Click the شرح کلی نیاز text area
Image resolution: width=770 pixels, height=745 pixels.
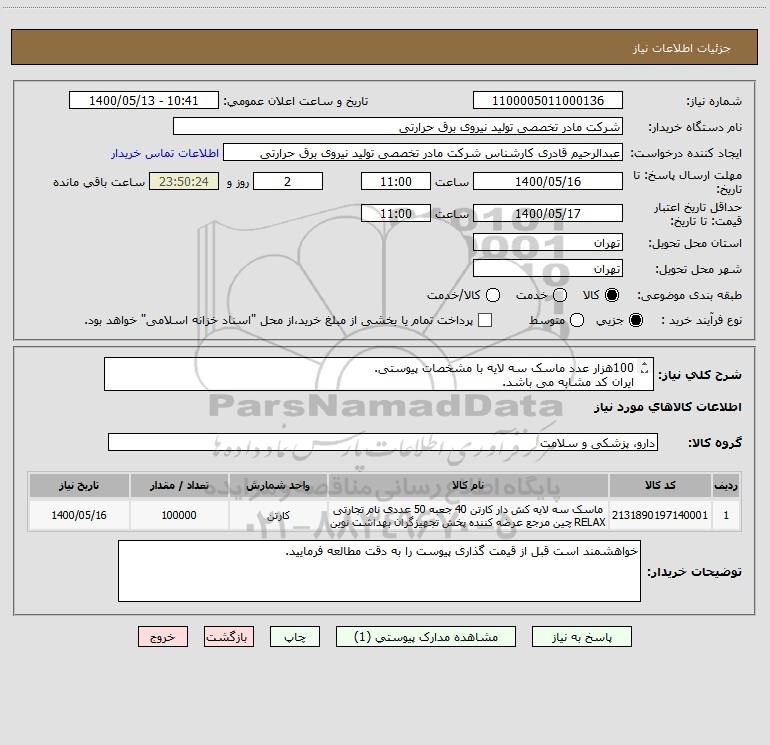pos(379,374)
